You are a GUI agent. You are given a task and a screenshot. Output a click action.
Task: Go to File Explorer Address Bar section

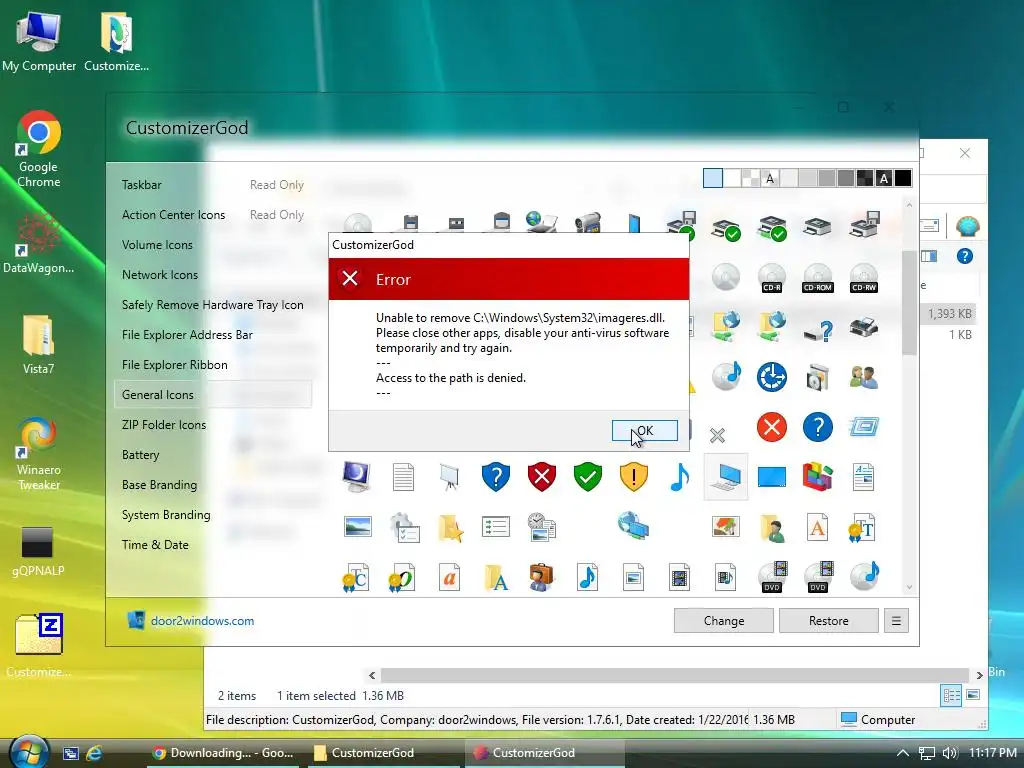tap(187, 335)
